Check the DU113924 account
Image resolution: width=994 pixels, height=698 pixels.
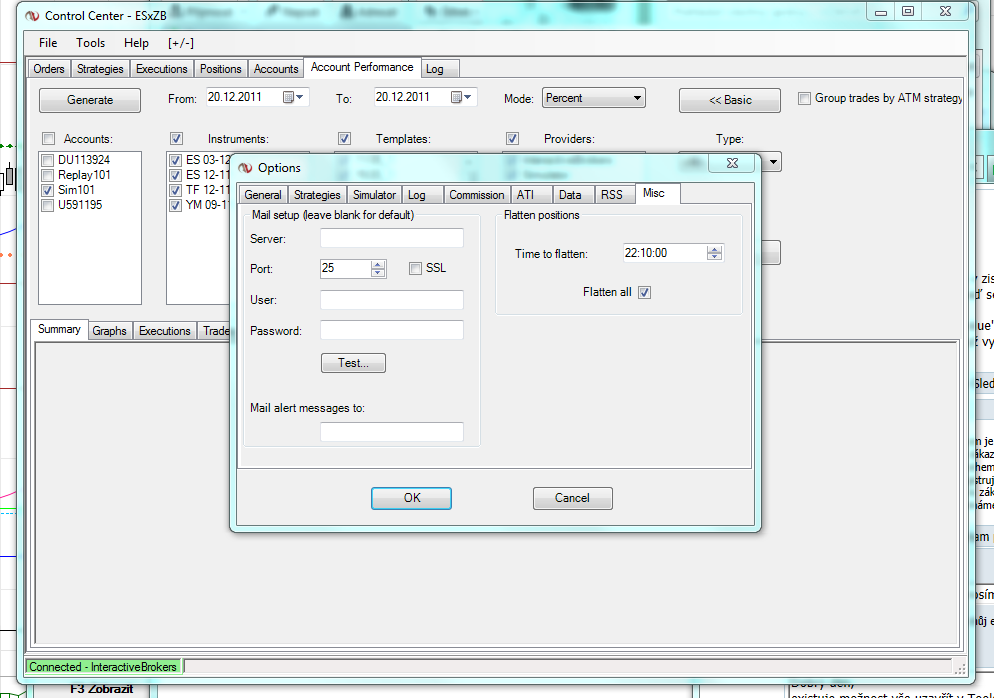[47, 160]
